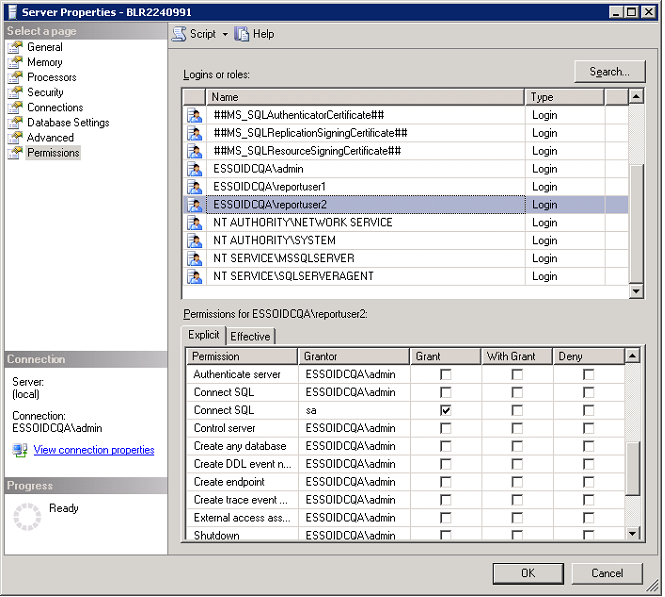This screenshot has height=597, width=665.
Task: Click the Advanced page icon
Action: click(15, 138)
